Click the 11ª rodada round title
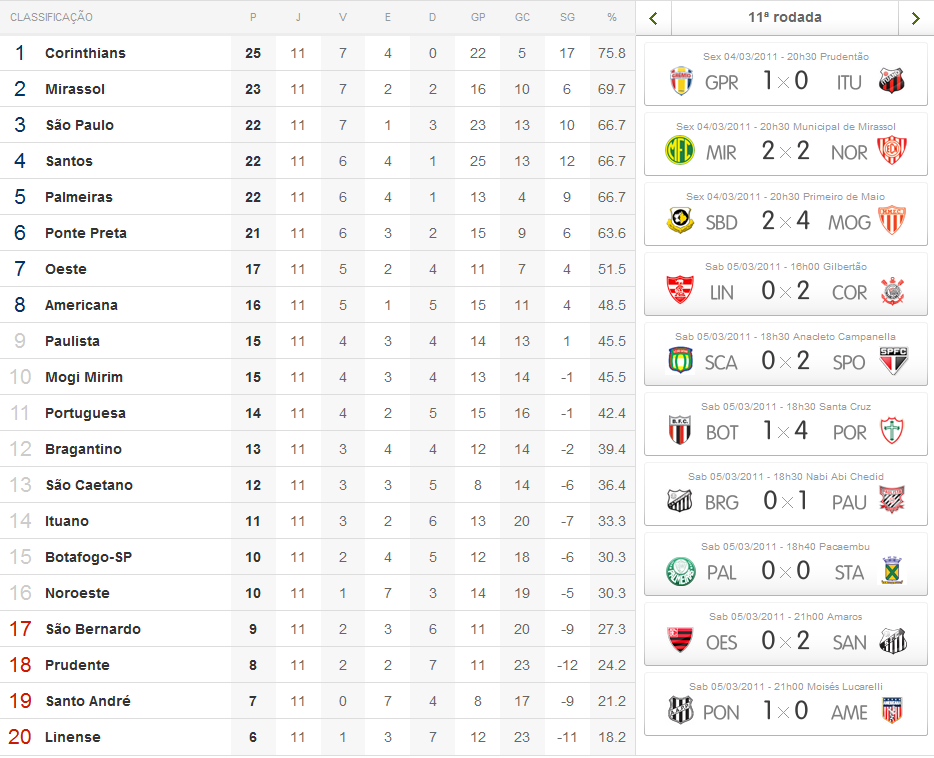This screenshot has height=758, width=934. pos(785,18)
